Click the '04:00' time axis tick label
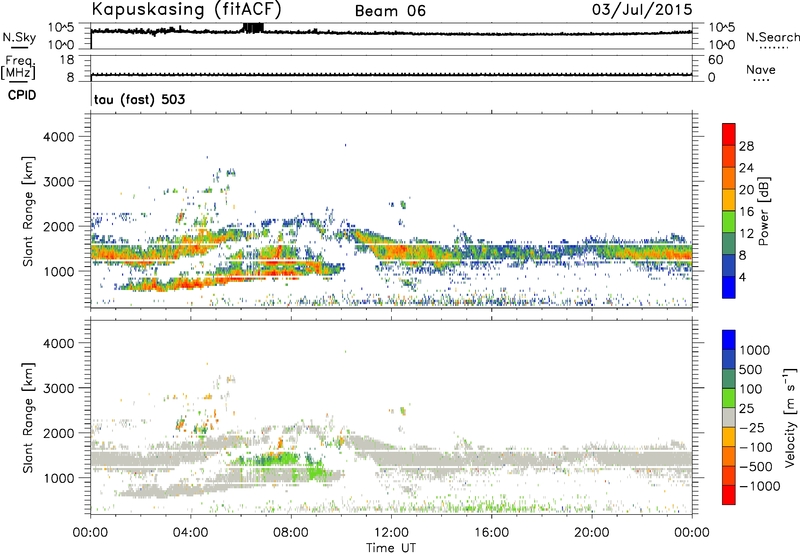This screenshot has height=554, width=800. tap(191, 533)
